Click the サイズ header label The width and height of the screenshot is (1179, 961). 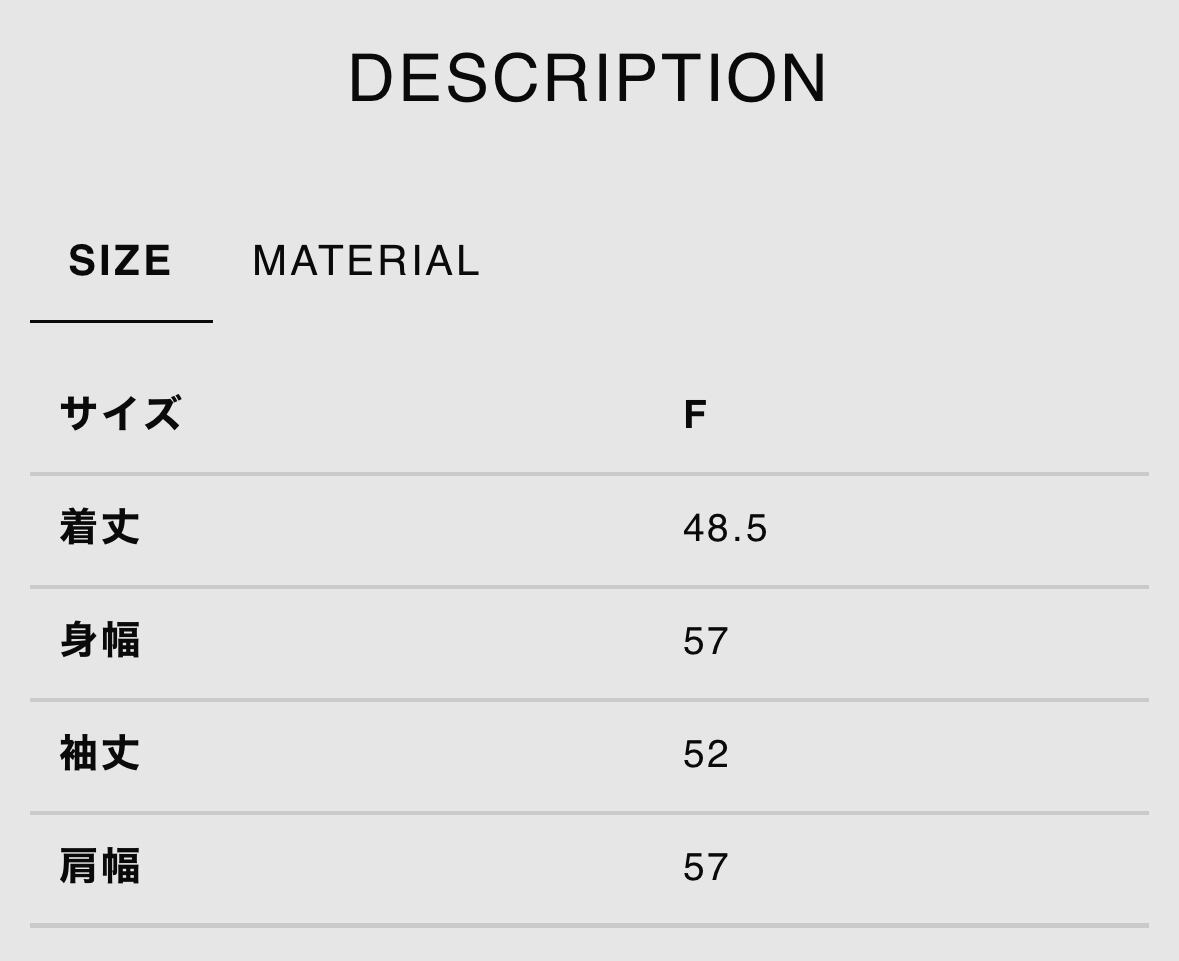[x=121, y=413]
